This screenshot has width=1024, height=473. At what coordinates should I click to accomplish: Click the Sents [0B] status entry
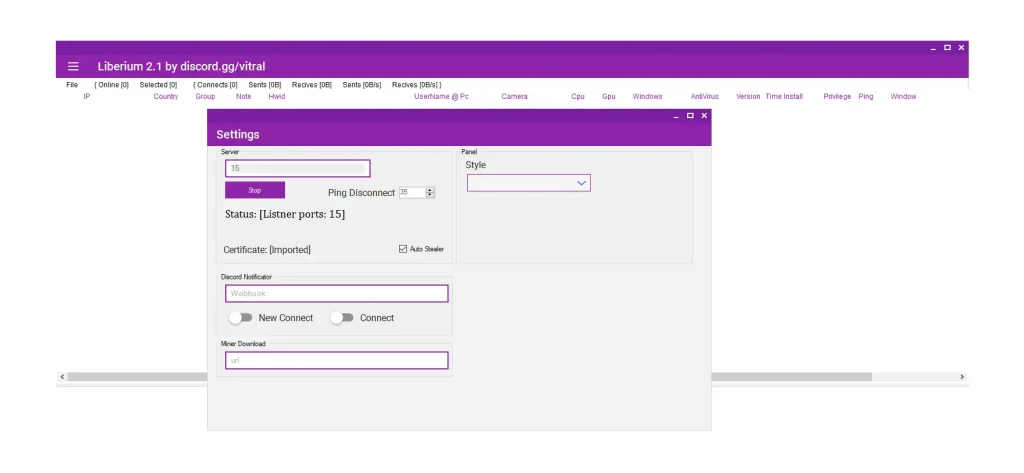click(265, 85)
